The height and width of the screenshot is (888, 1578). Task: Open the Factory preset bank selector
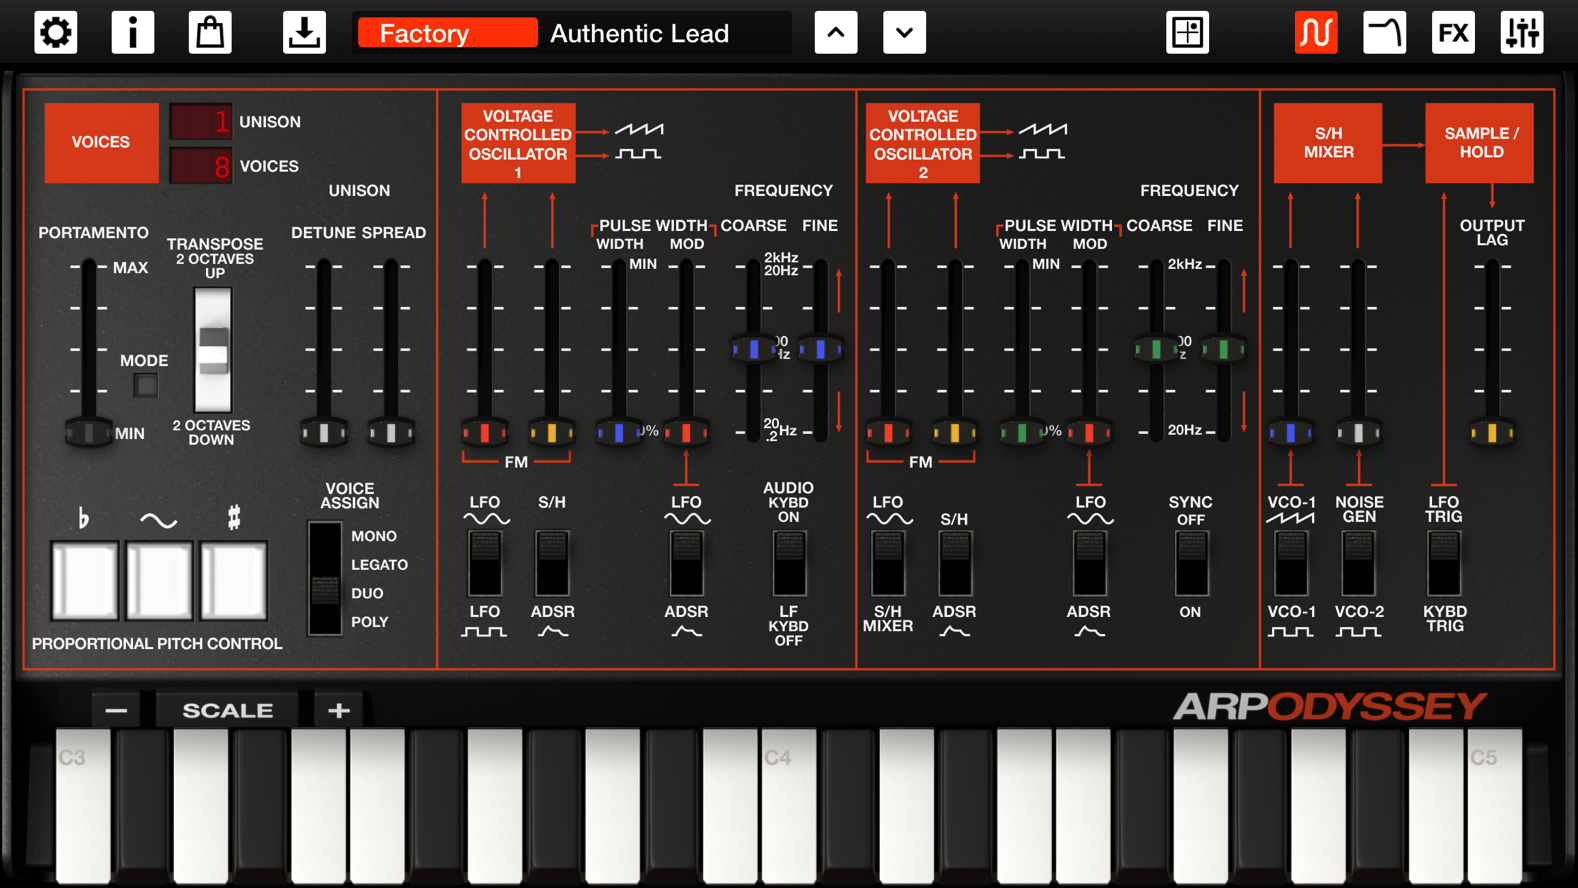447,33
